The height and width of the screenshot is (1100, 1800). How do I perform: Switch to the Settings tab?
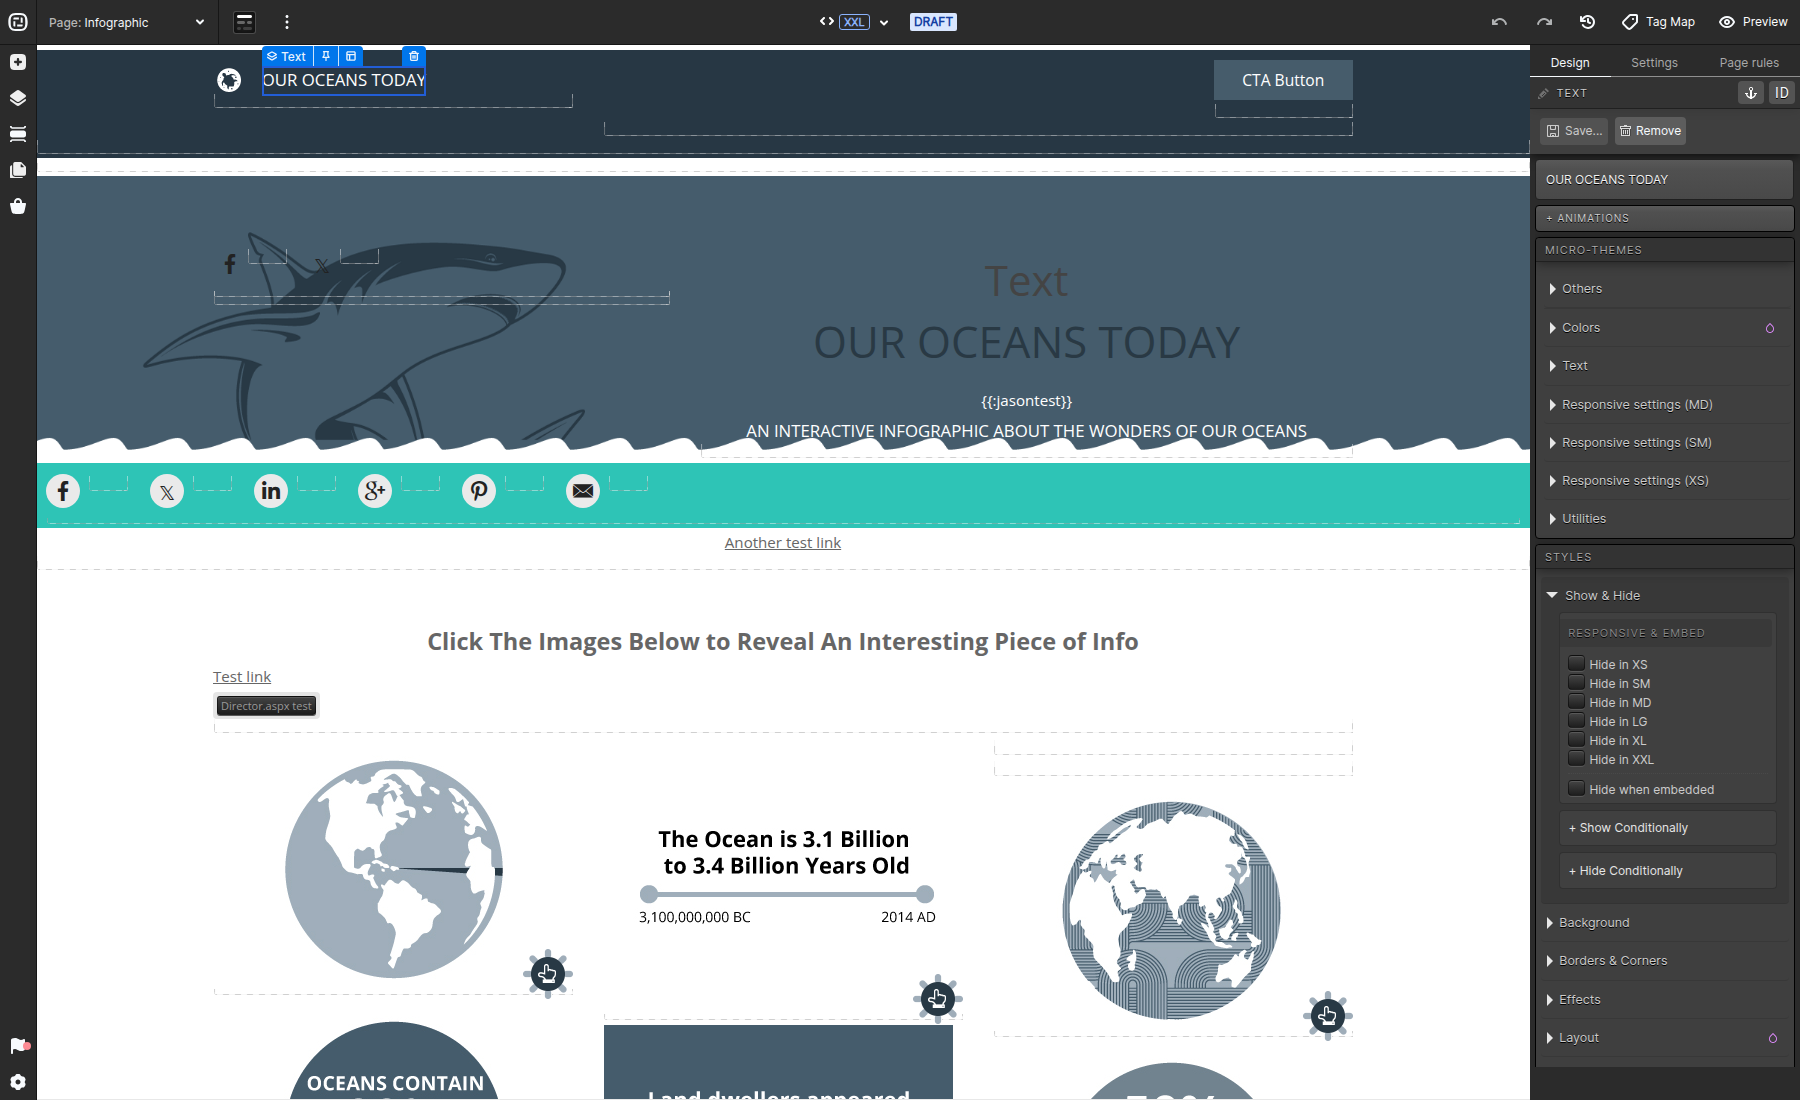pyautogui.click(x=1654, y=63)
